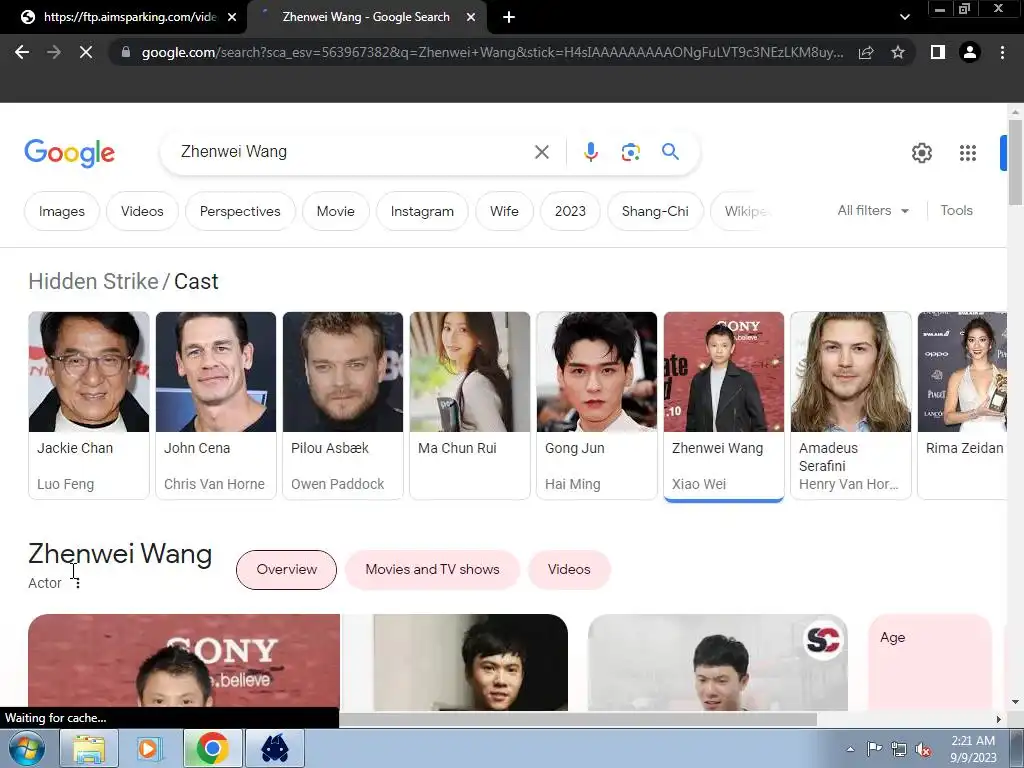This screenshot has height=768, width=1024.
Task: Close the aimsparking tab
Action: point(232,17)
